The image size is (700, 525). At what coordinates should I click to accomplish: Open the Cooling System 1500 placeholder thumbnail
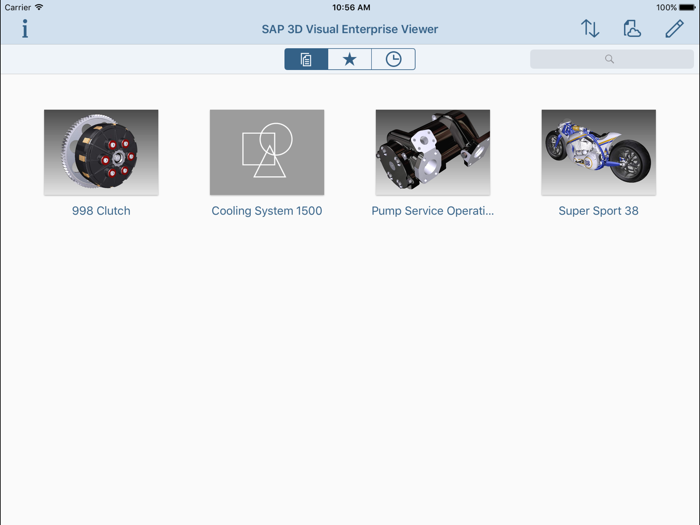[x=267, y=152]
